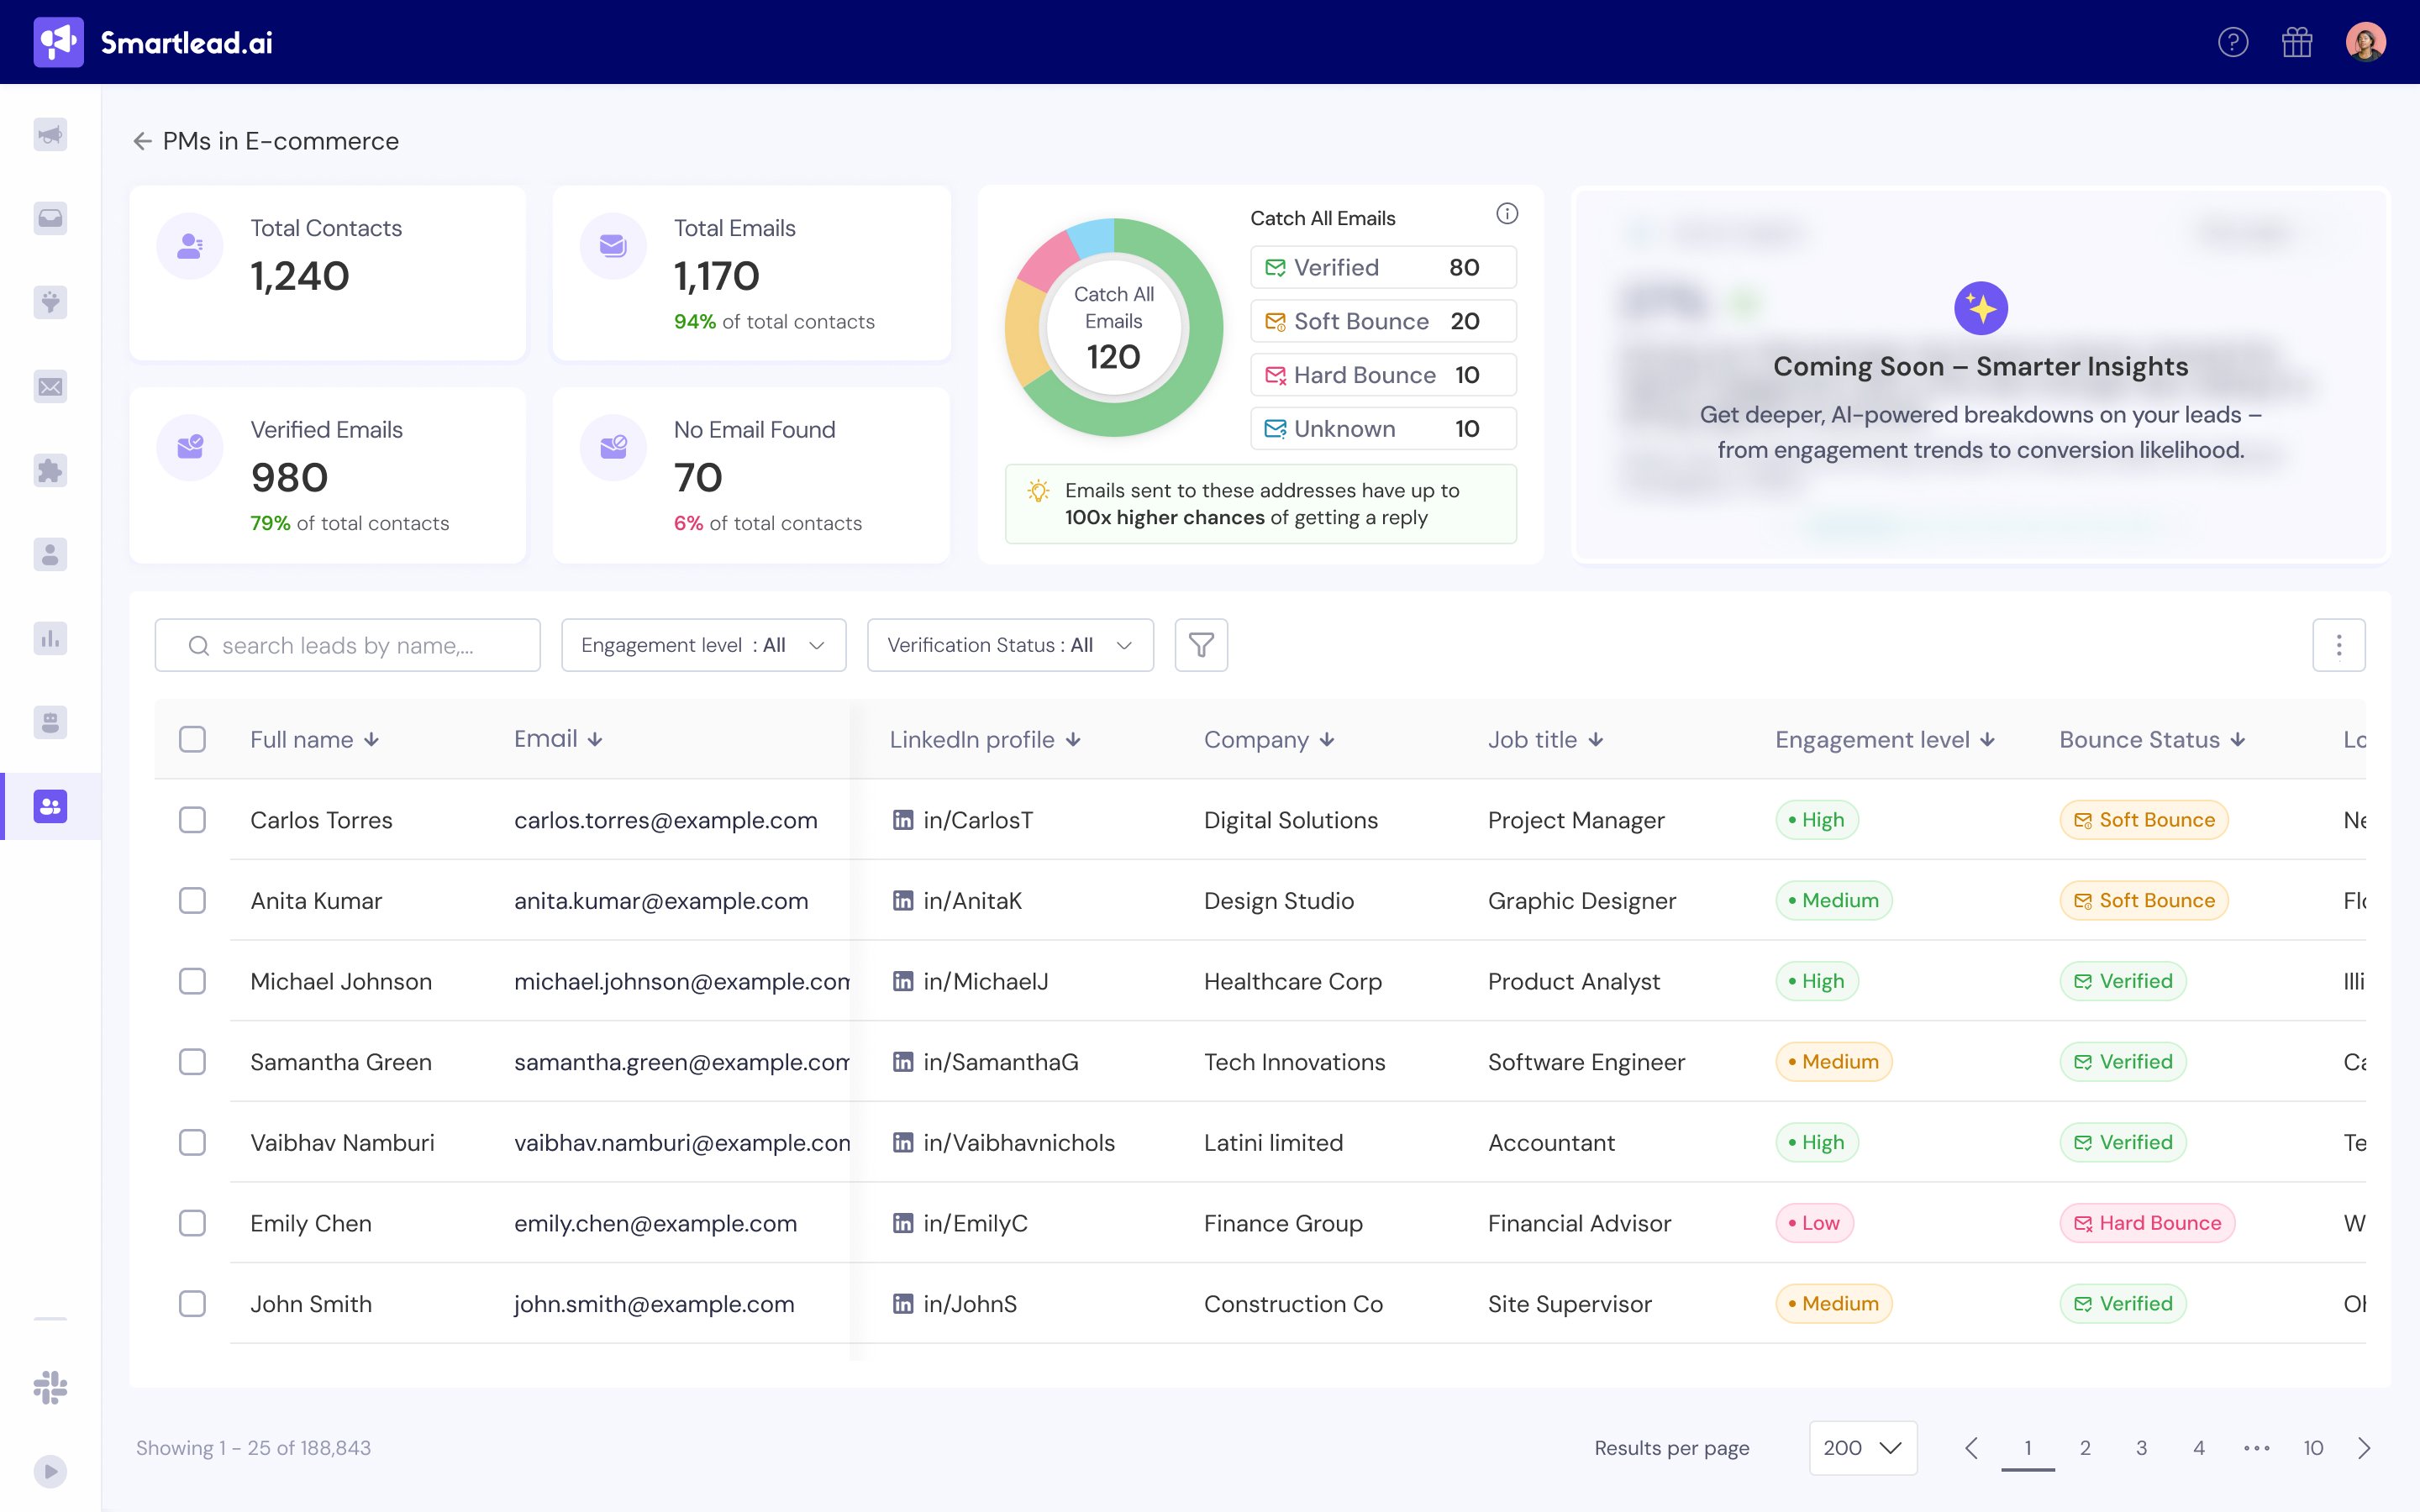Go back using PMs in E-commerce arrow
The width and height of the screenshot is (2420, 1512).
click(142, 142)
